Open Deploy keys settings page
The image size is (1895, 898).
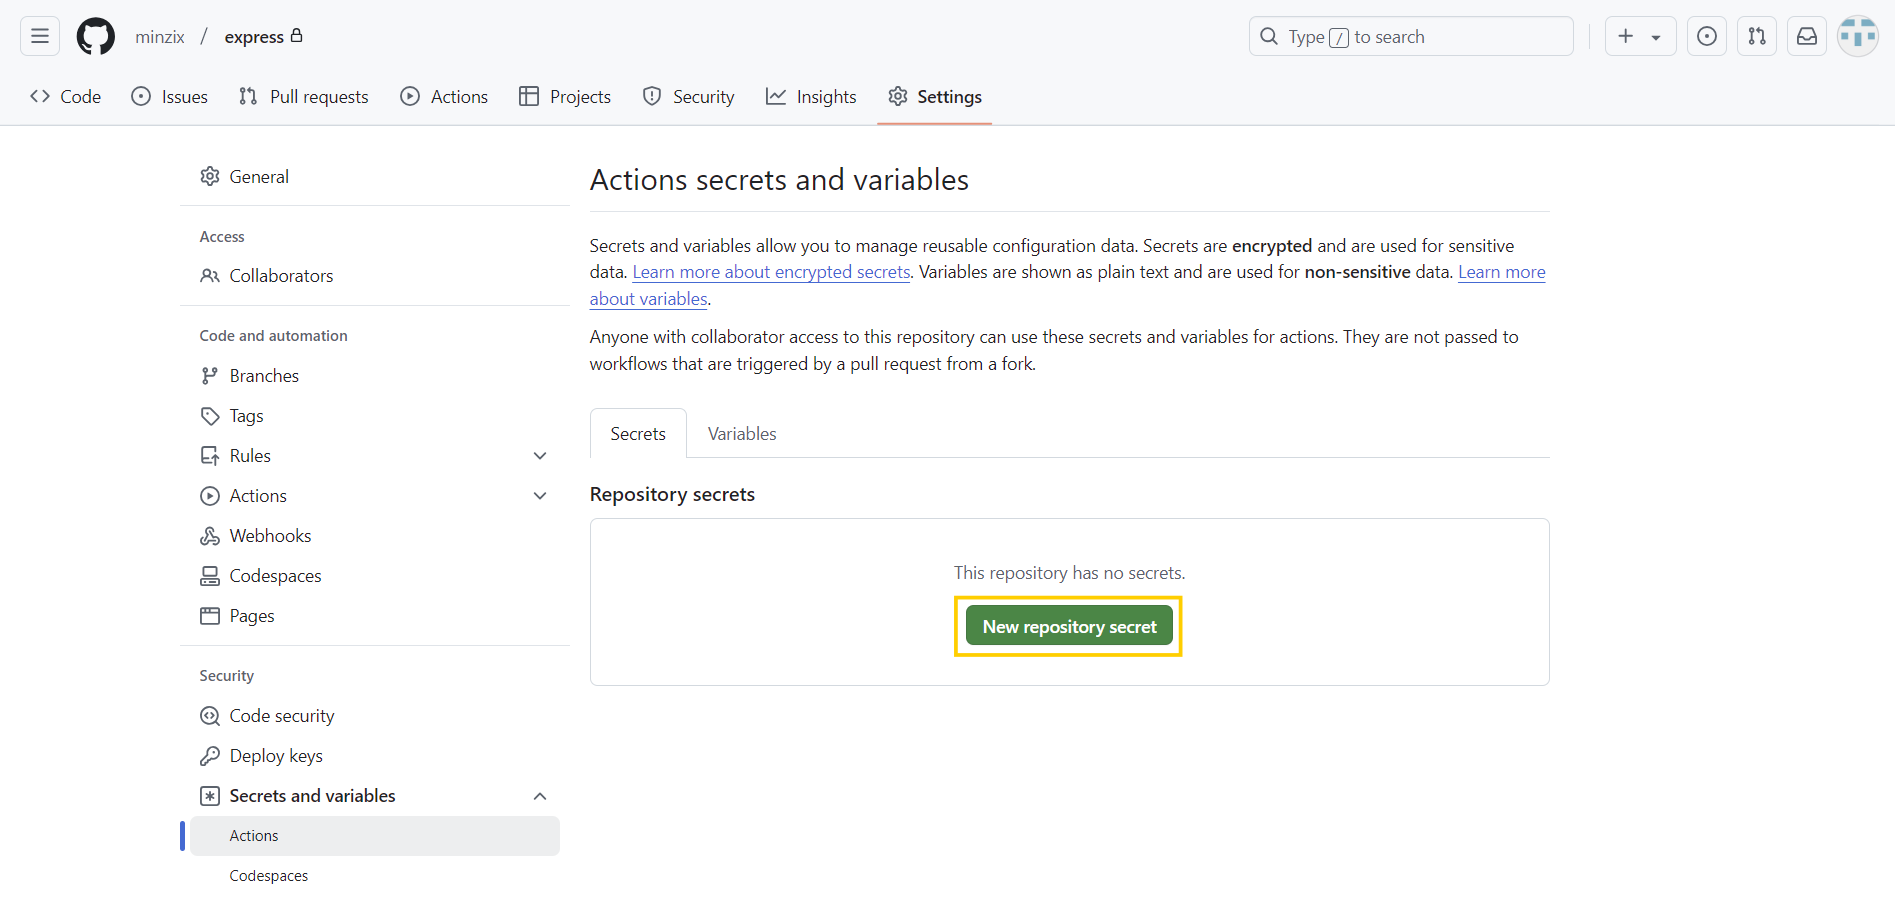click(276, 756)
